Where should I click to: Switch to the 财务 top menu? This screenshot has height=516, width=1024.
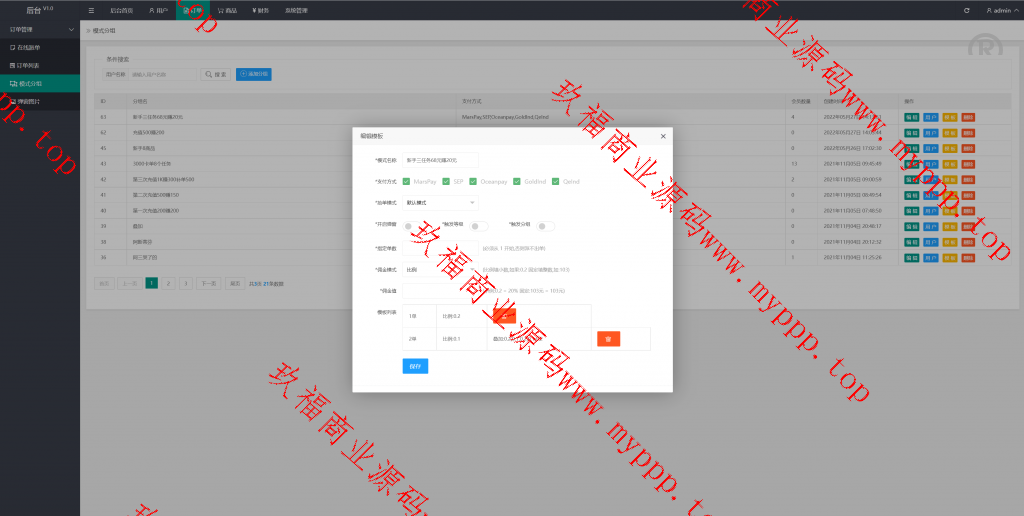[261, 10]
